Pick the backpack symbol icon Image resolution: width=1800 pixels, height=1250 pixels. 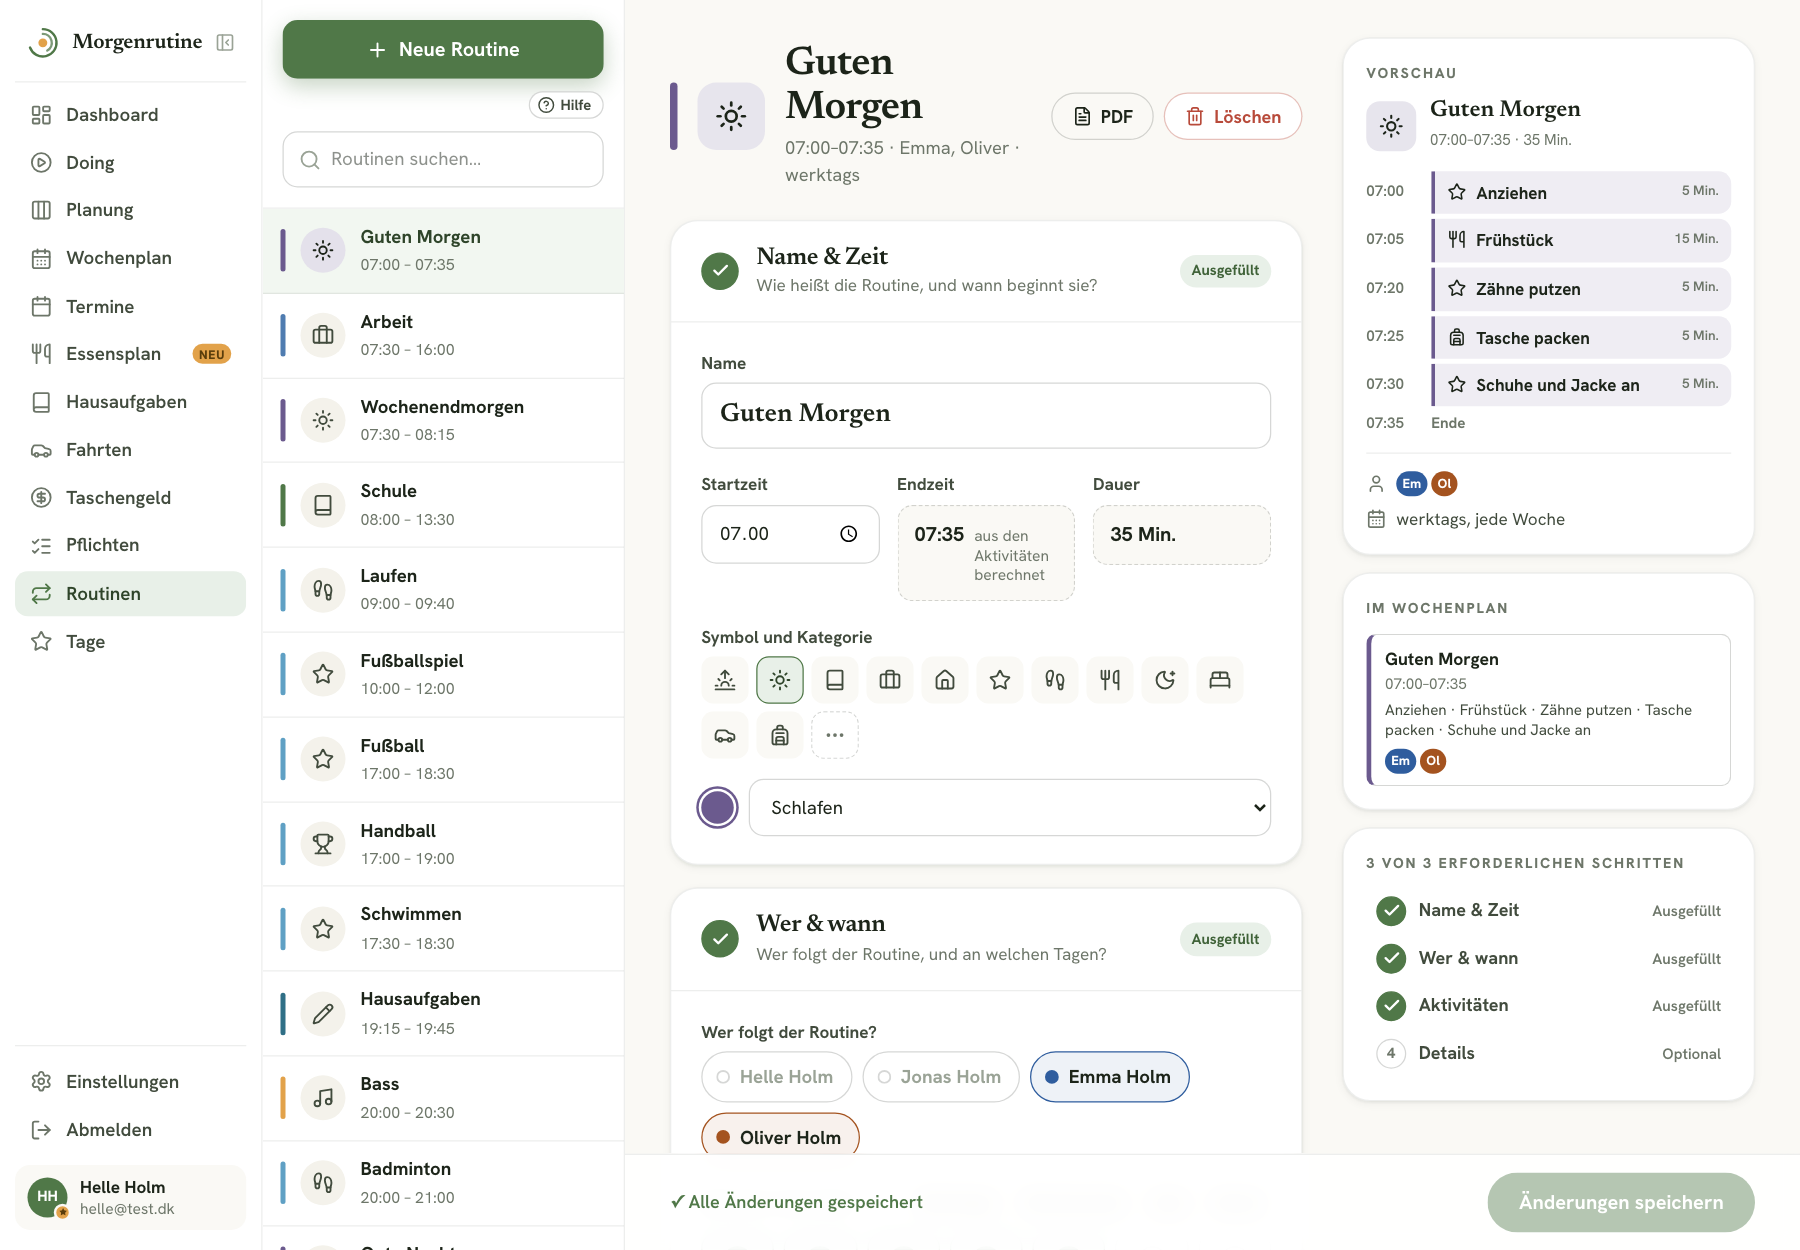pos(780,736)
